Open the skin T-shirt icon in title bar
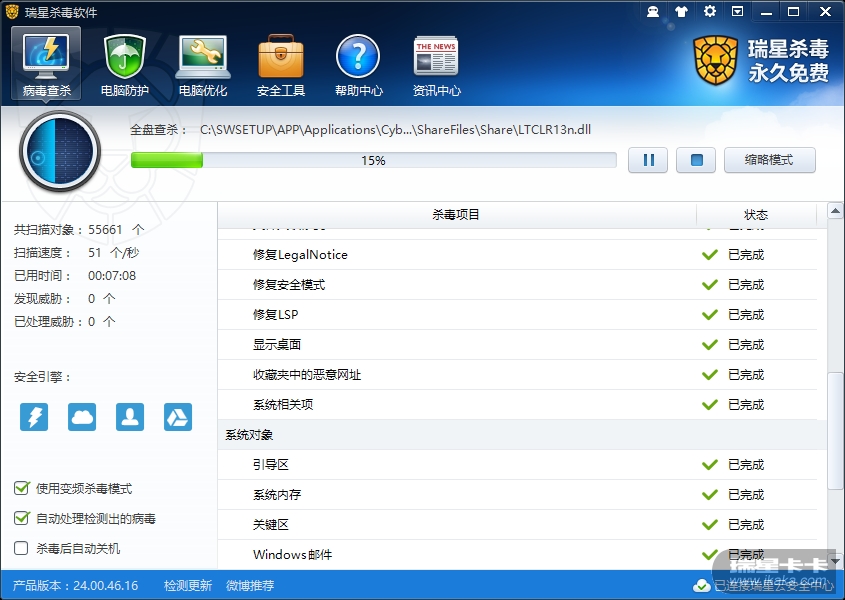This screenshot has height=600, width=845. 681,11
